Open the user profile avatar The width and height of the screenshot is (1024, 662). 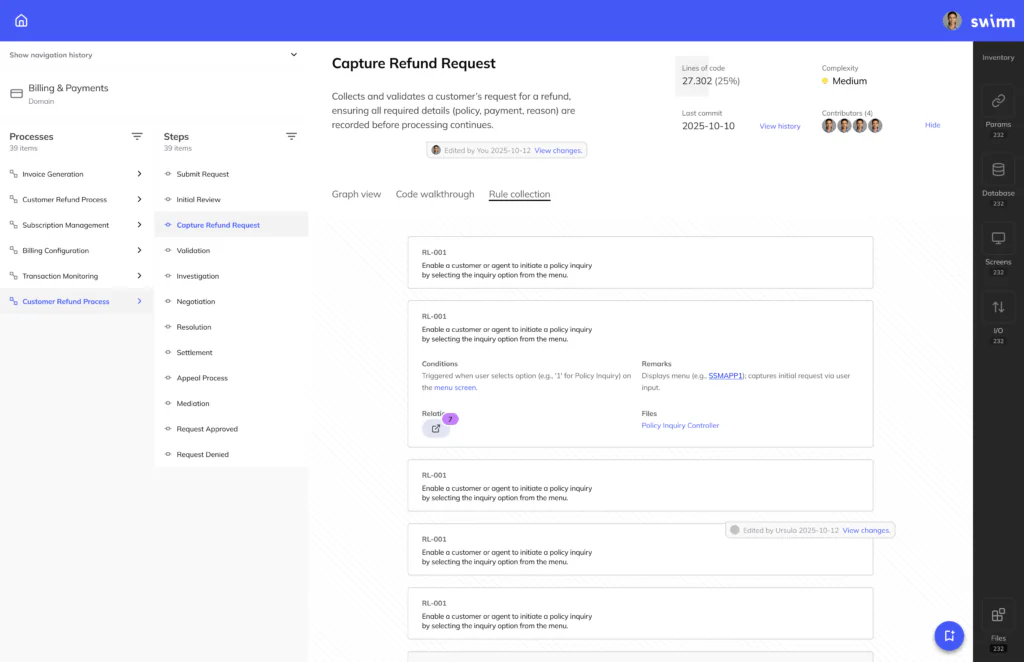click(952, 20)
